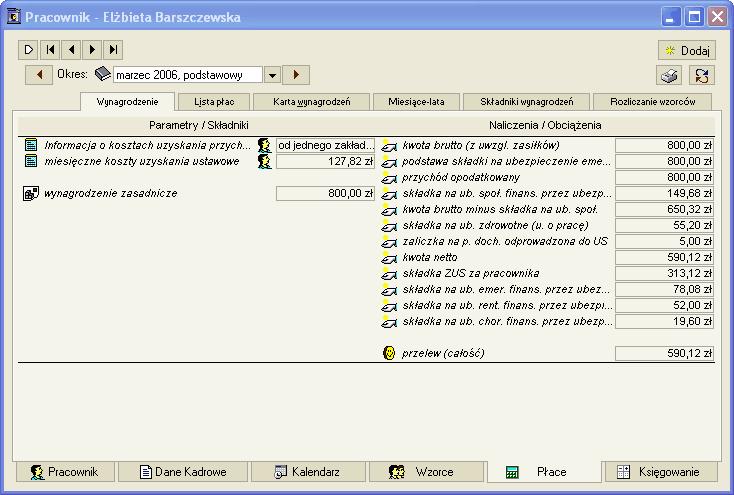The height and width of the screenshot is (495, 734).
Task: Click the Dodaj button
Action: click(687, 50)
